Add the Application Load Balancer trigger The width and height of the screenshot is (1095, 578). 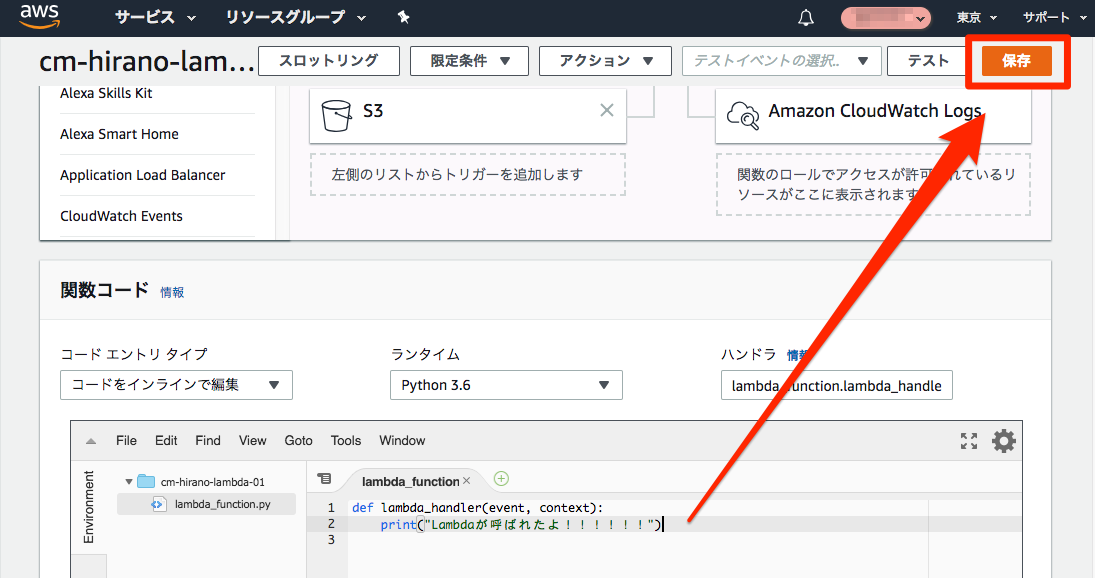(142, 175)
